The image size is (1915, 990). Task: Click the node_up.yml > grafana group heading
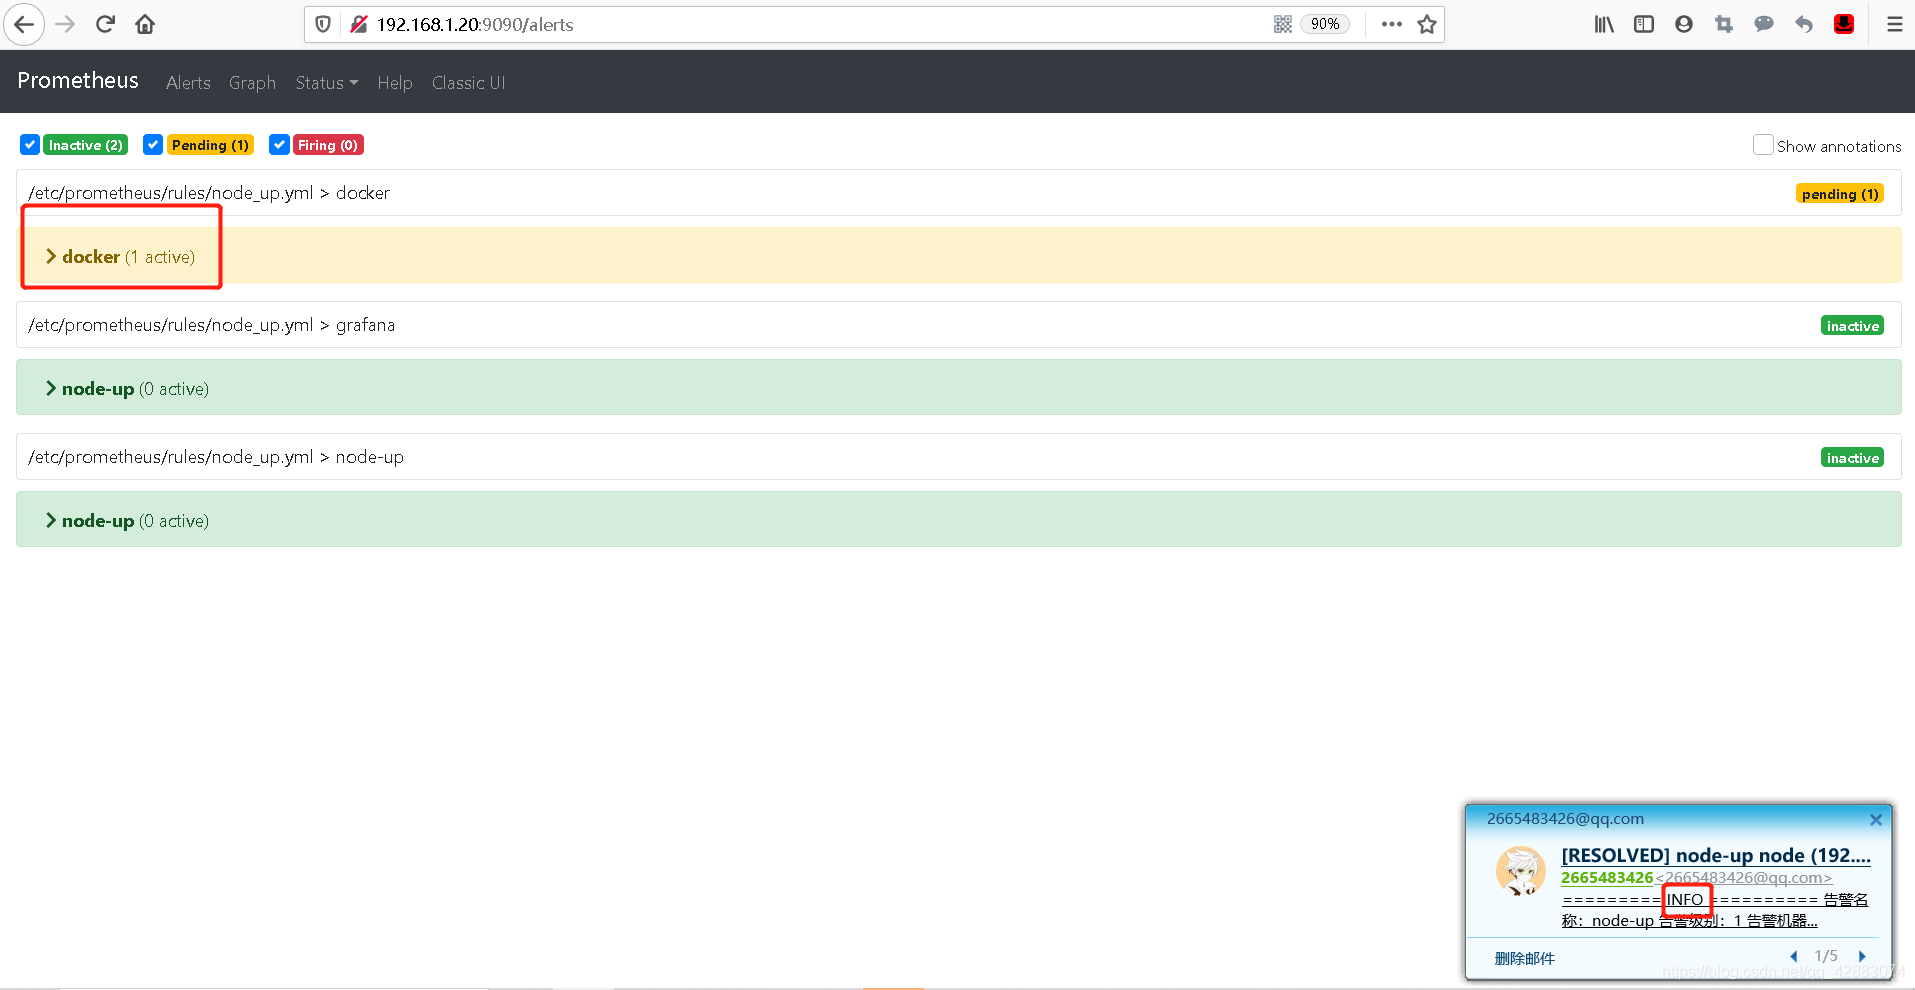[211, 325]
